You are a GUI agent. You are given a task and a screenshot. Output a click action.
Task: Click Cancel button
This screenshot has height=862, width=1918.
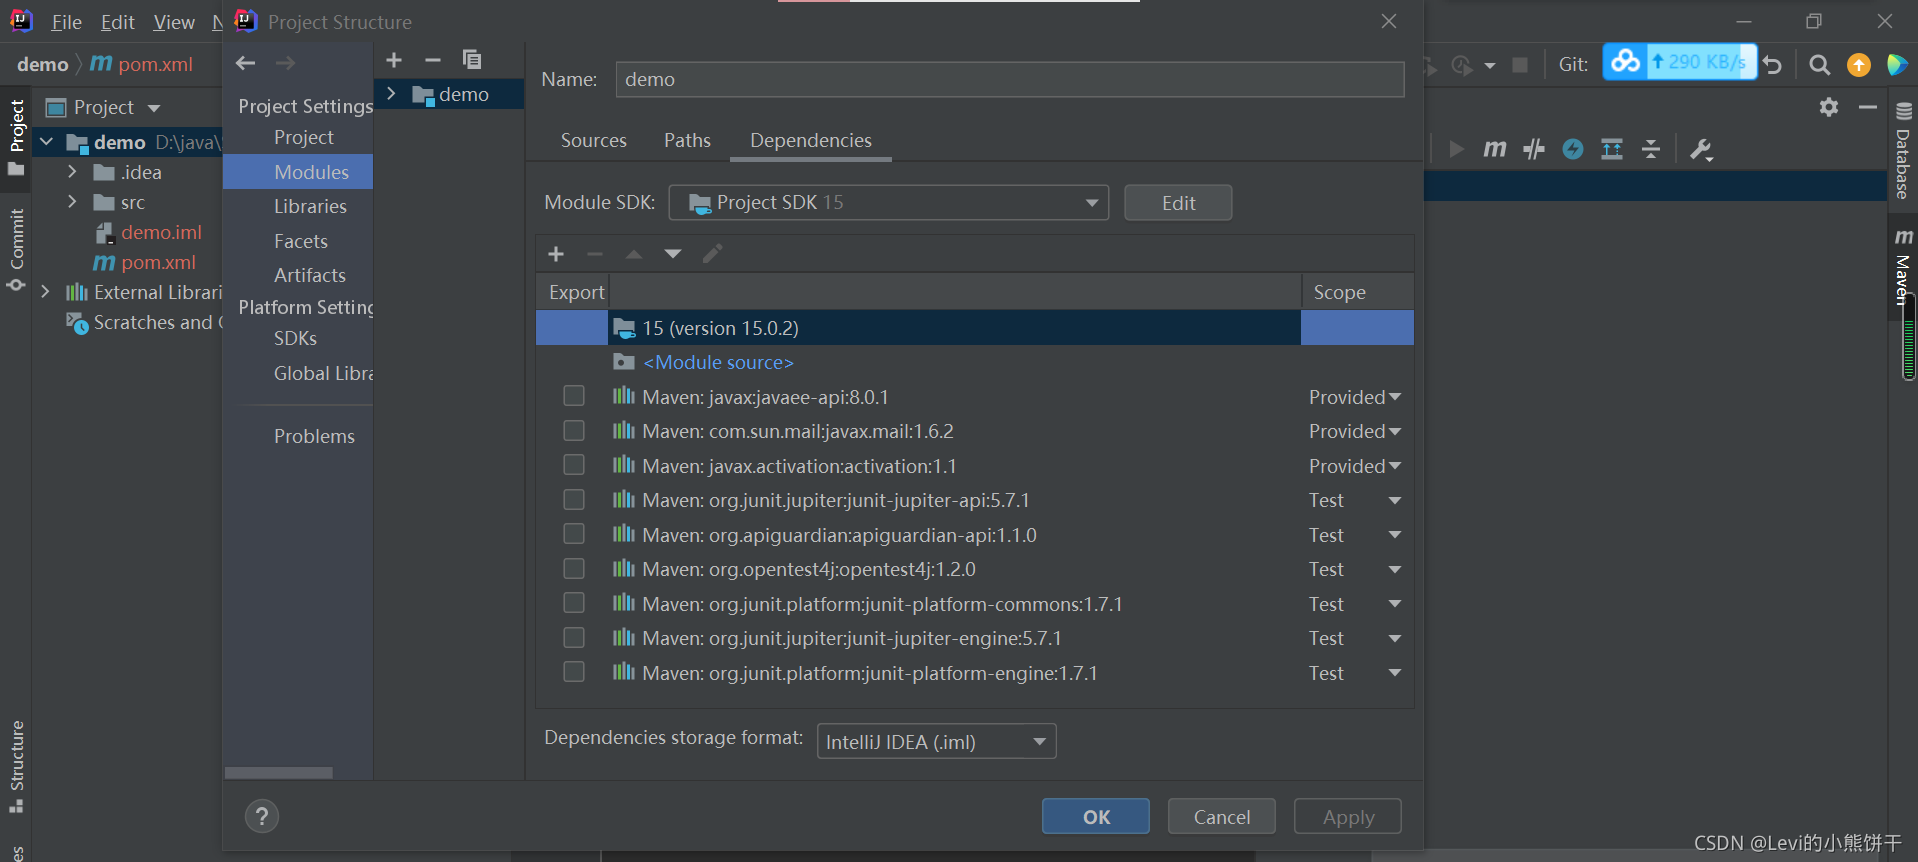click(1222, 816)
